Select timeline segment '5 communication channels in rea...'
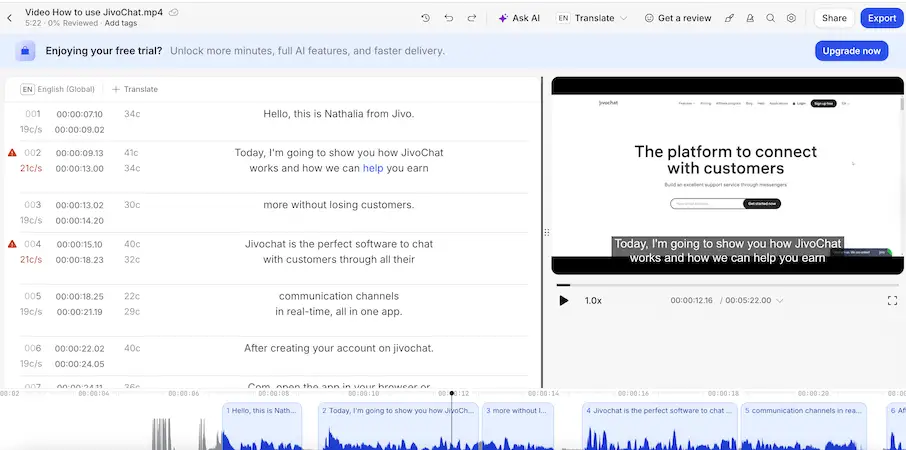Screen dimensions: 906x450 pos(803,426)
